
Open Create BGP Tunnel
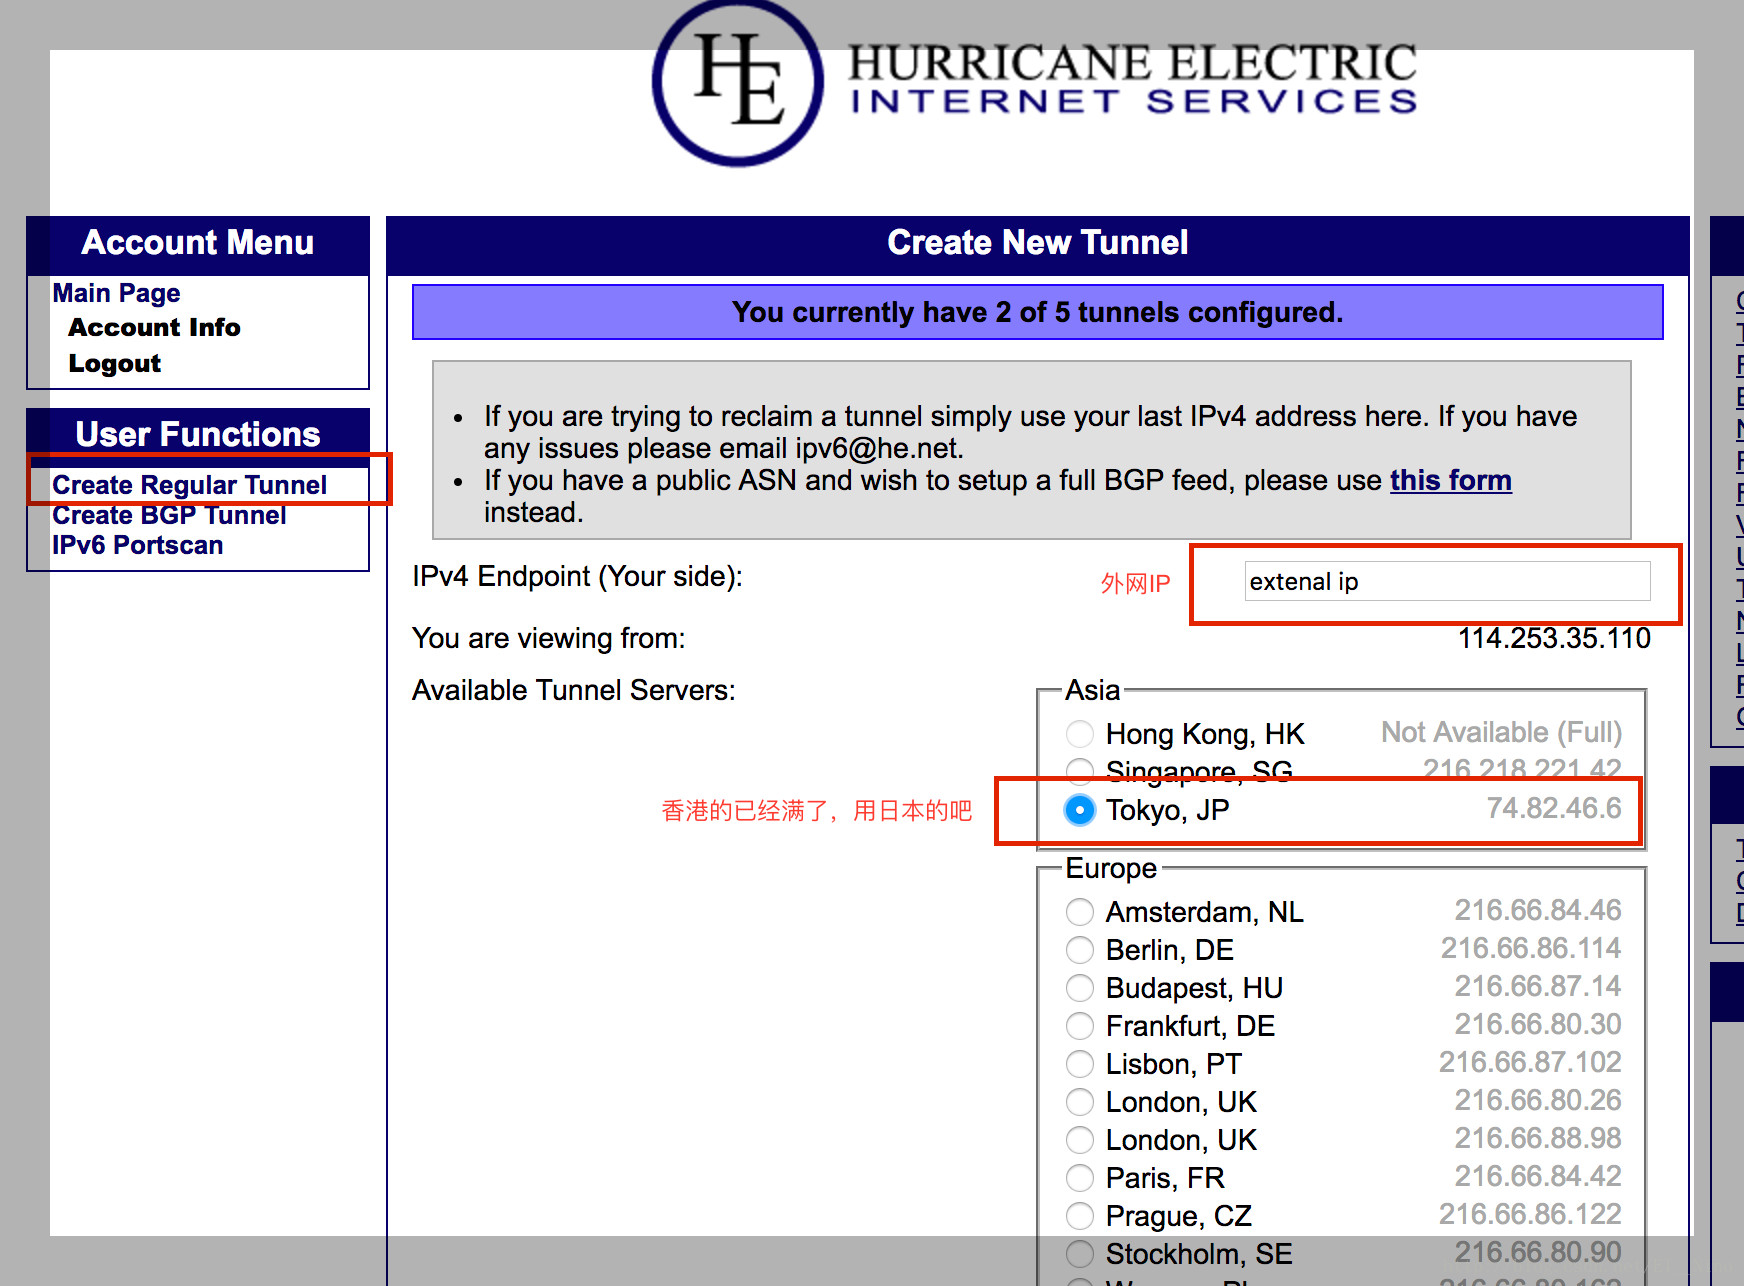[169, 515]
